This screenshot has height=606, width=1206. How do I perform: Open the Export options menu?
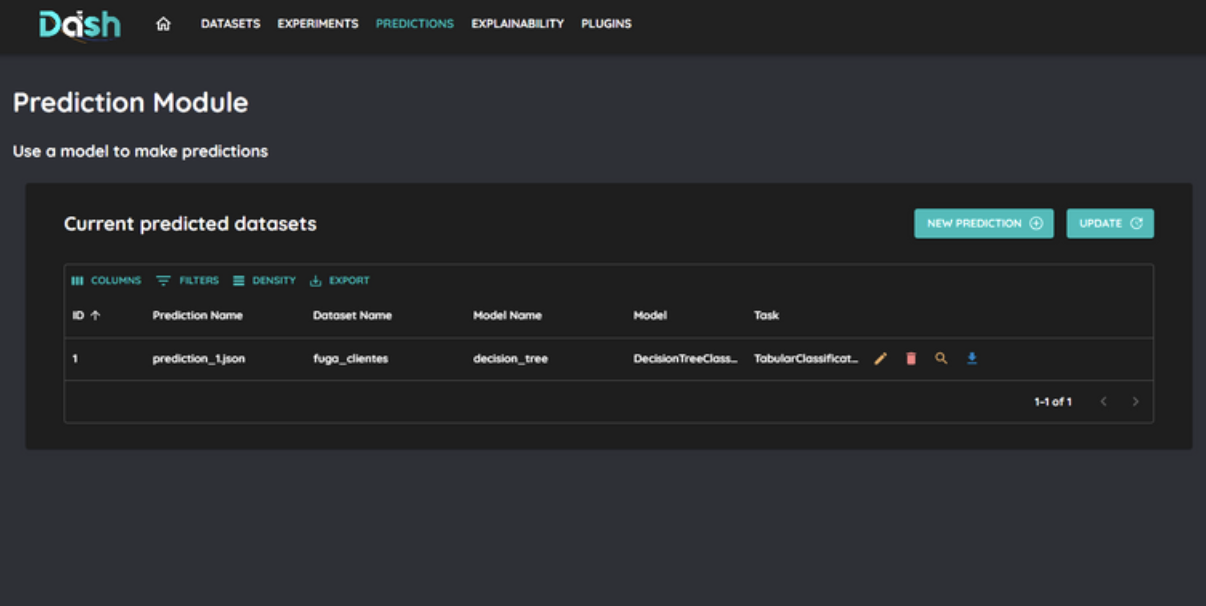tap(340, 281)
